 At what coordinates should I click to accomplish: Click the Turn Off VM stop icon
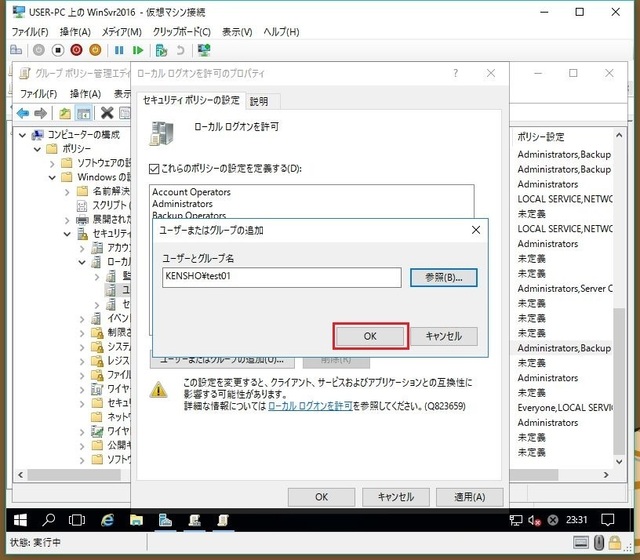click(58, 50)
